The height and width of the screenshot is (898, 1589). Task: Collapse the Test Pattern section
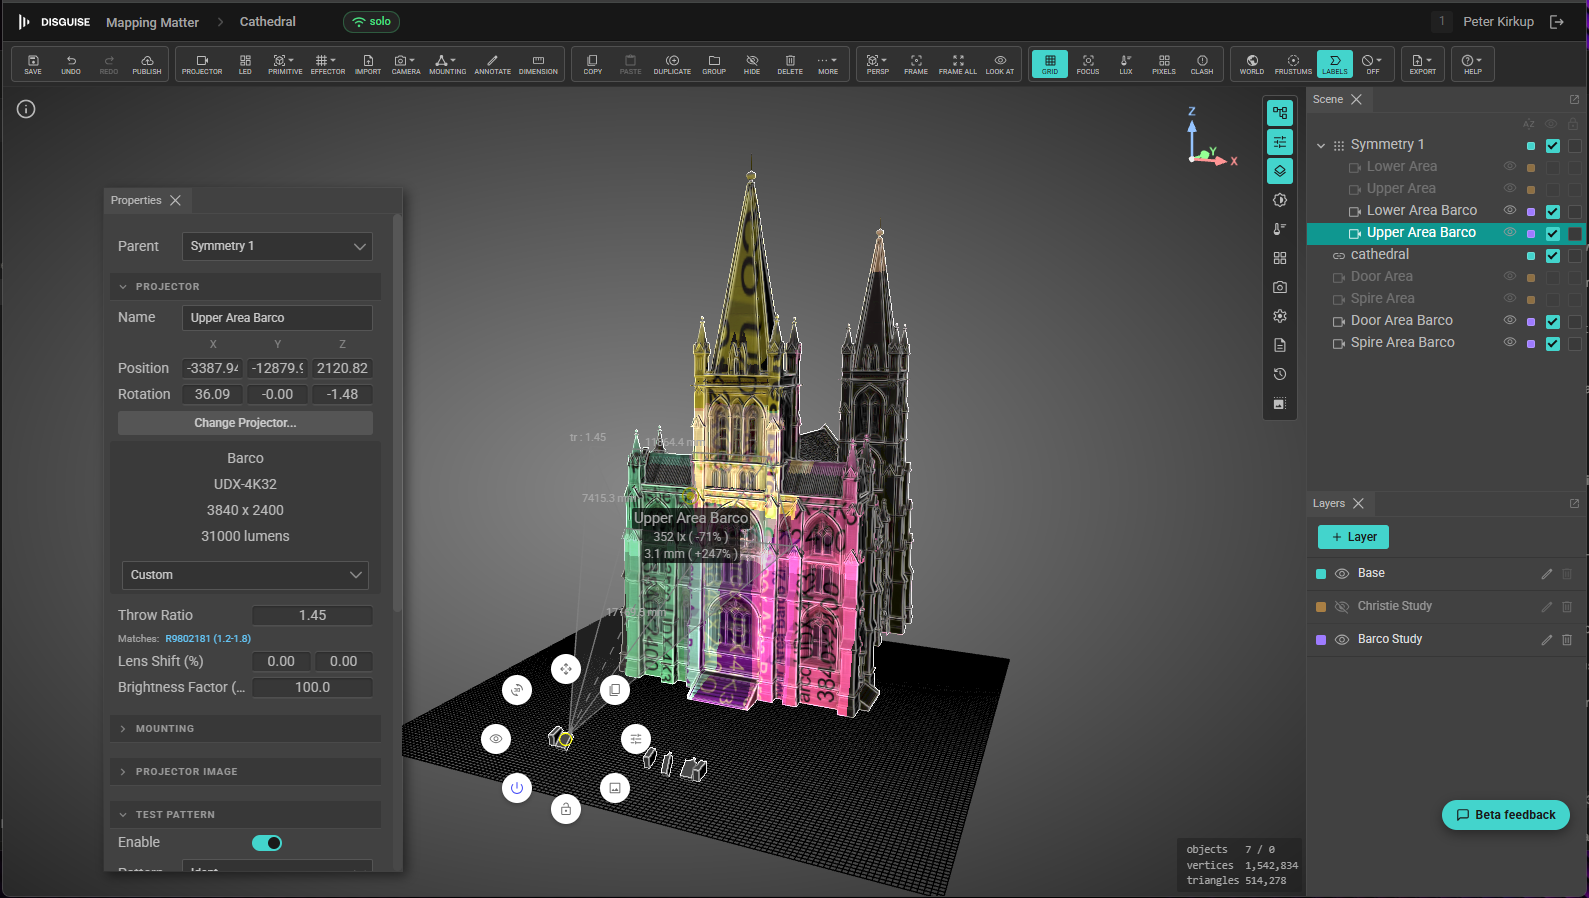(245, 815)
